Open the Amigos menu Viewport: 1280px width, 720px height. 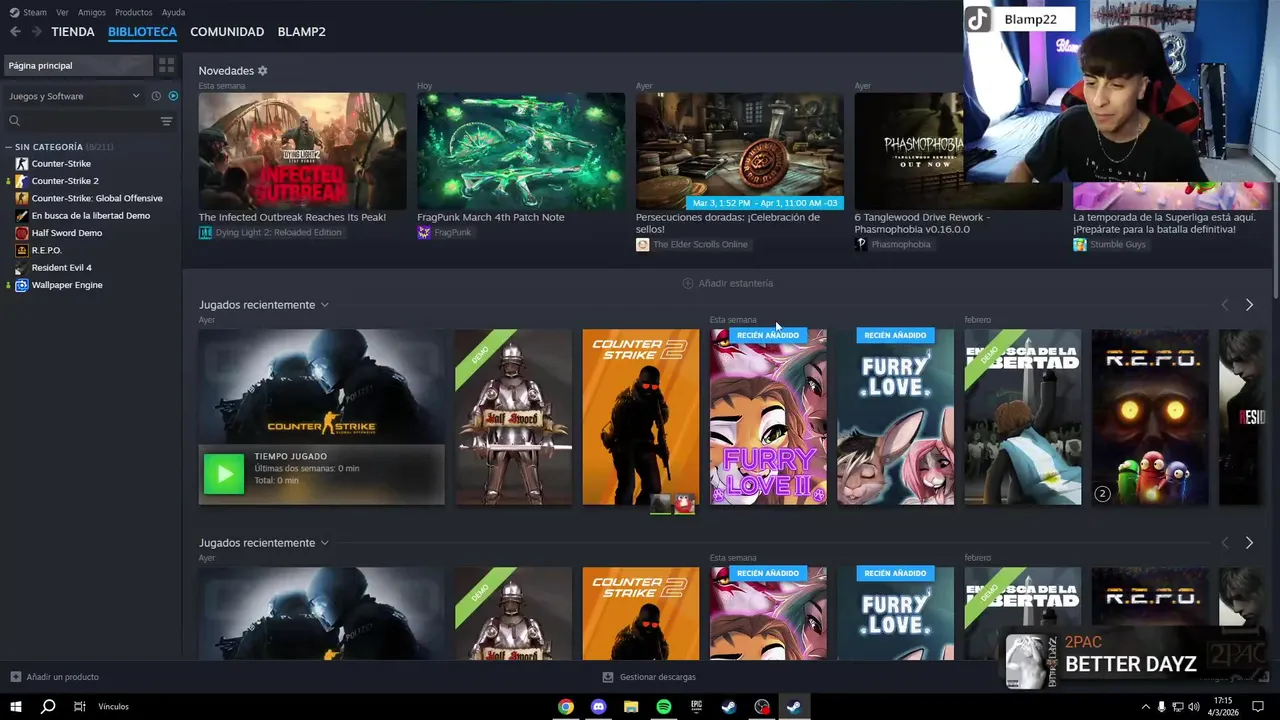coord(92,12)
